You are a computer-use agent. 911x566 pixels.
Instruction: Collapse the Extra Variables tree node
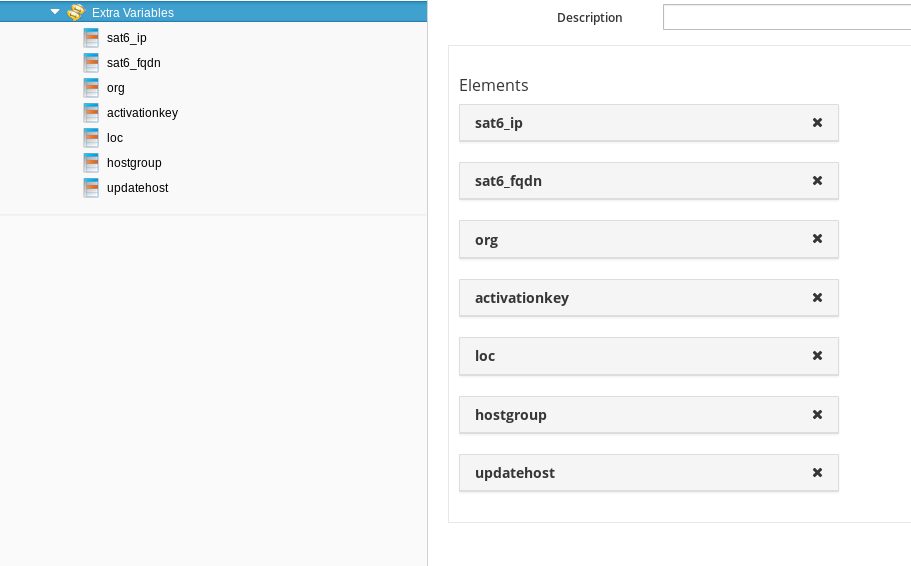point(55,12)
